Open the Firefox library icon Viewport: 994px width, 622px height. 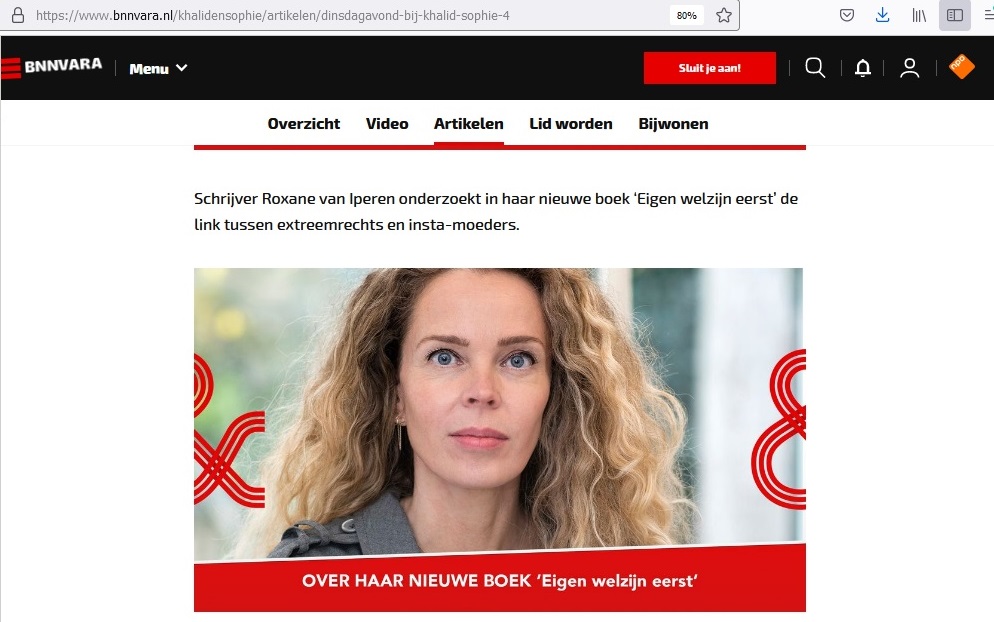coord(919,15)
